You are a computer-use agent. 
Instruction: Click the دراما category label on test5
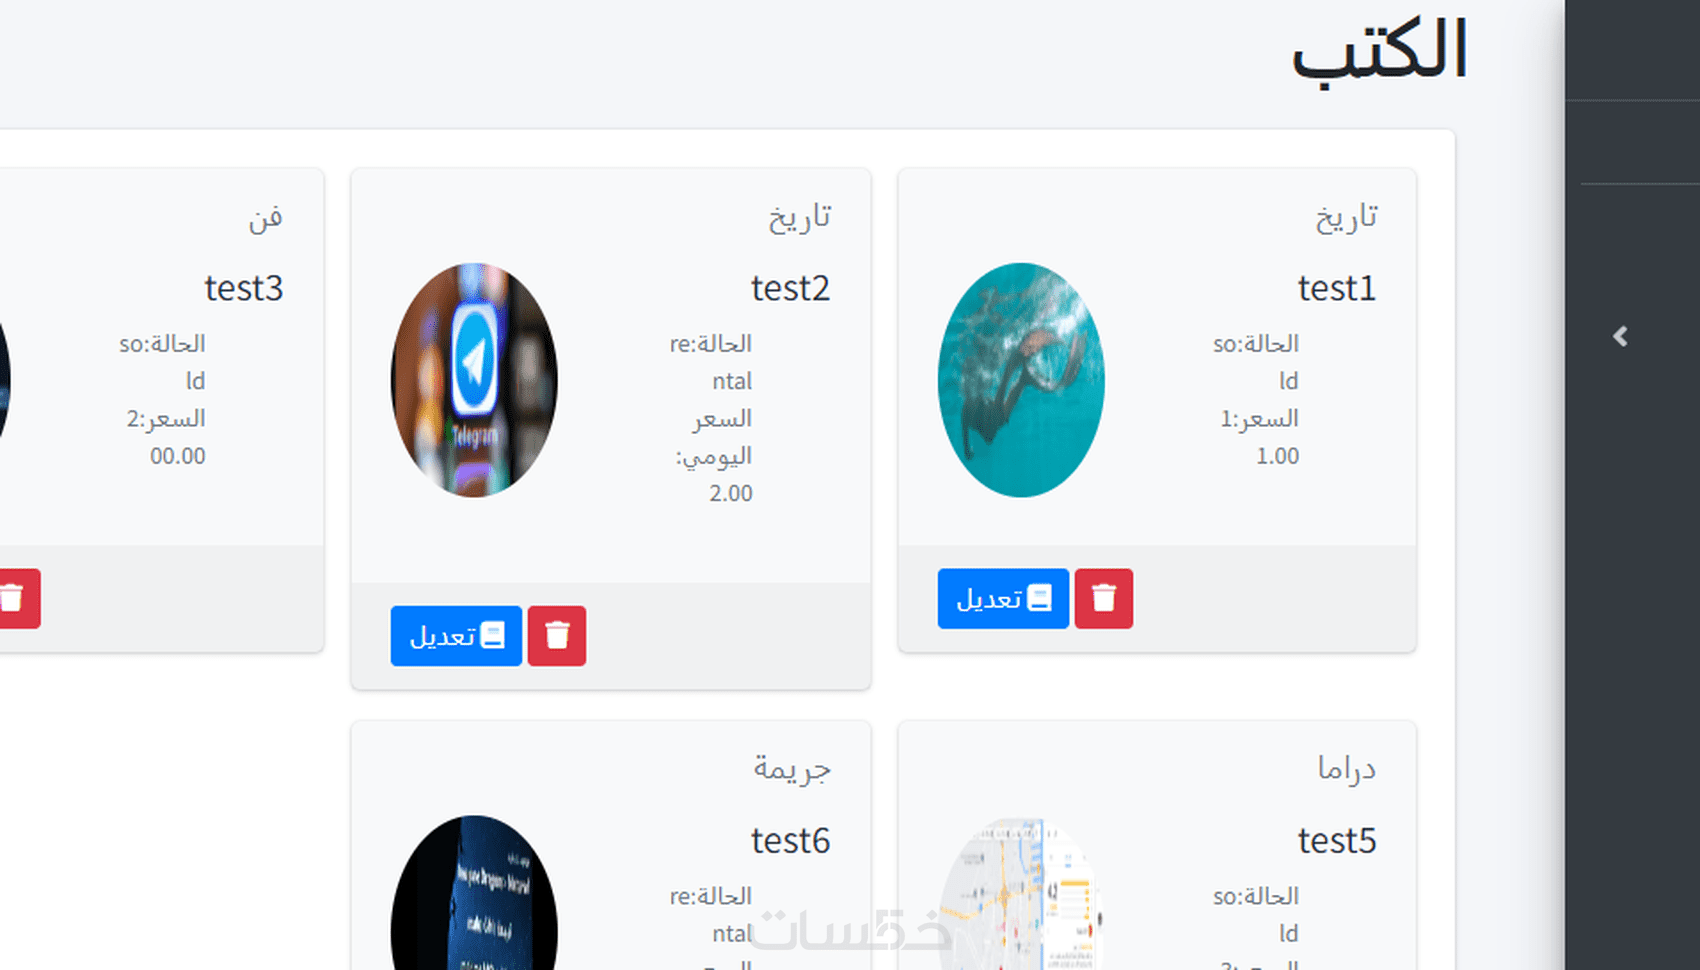(1347, 768)
